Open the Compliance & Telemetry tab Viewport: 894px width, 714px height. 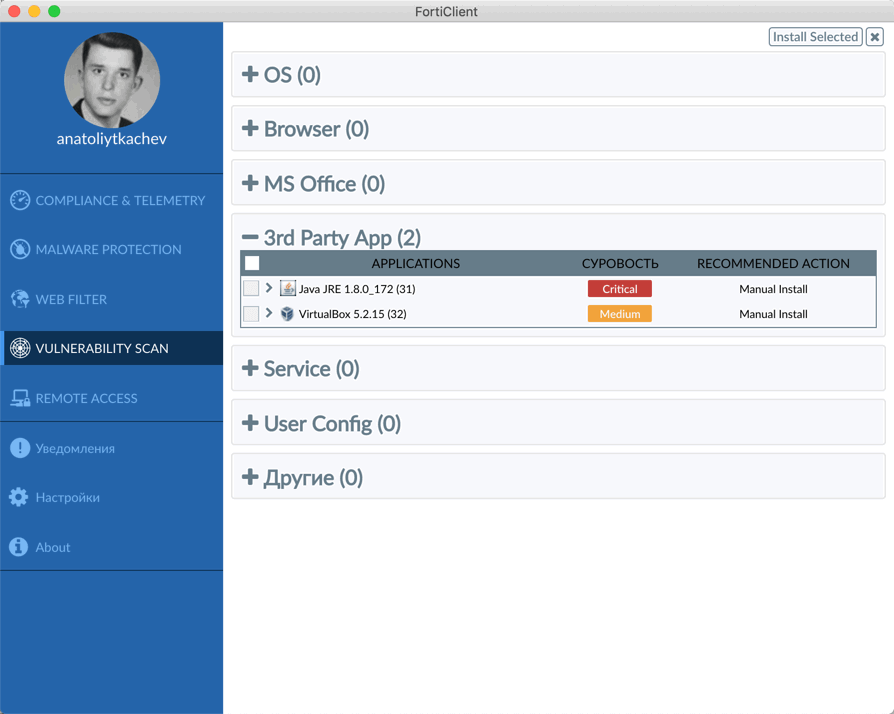(x=112, y=201)
